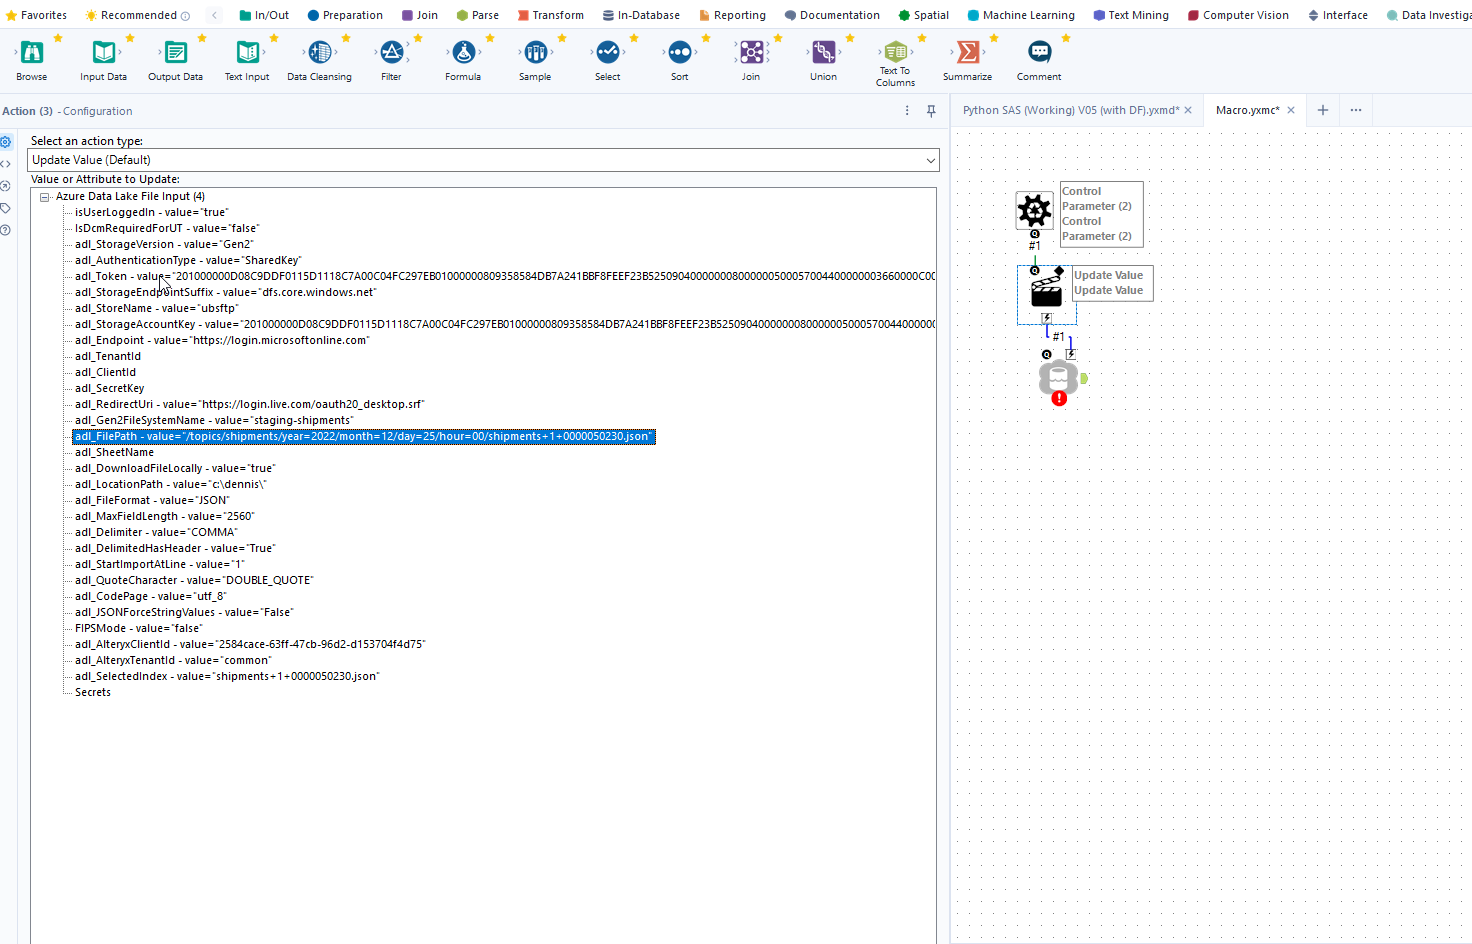This screenshot has height=944, width=1472.
Task: Select the Control Parameter gear tool
Action: pyautogui.click(x=1034, y=210)
